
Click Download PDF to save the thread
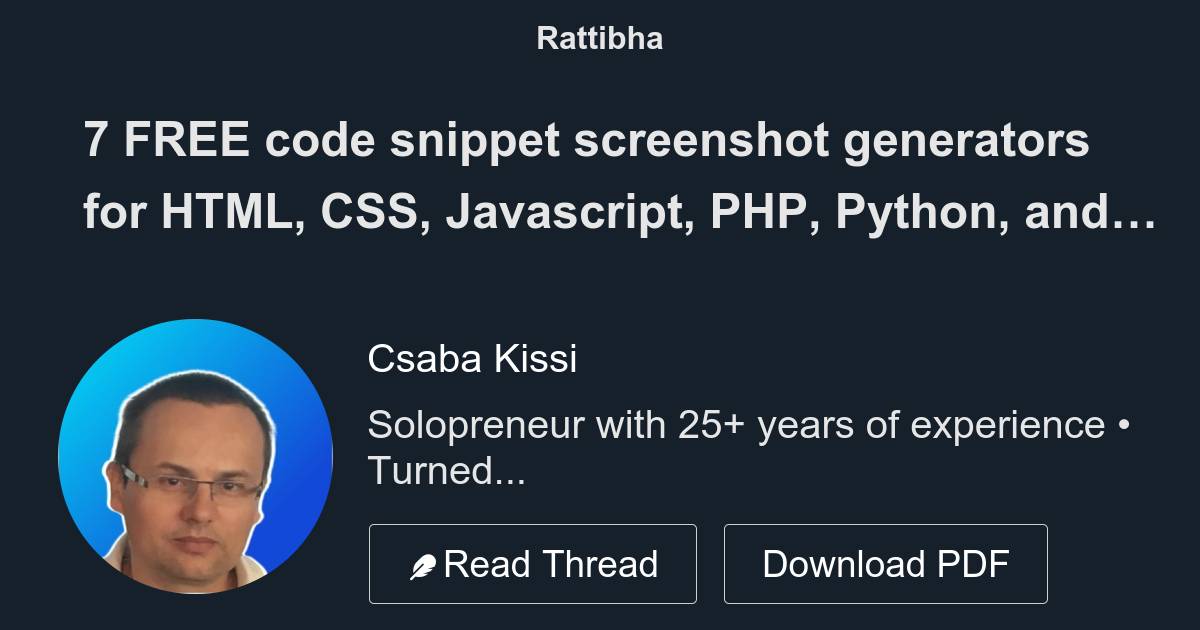pyautogui.click(x=885, y=562)
